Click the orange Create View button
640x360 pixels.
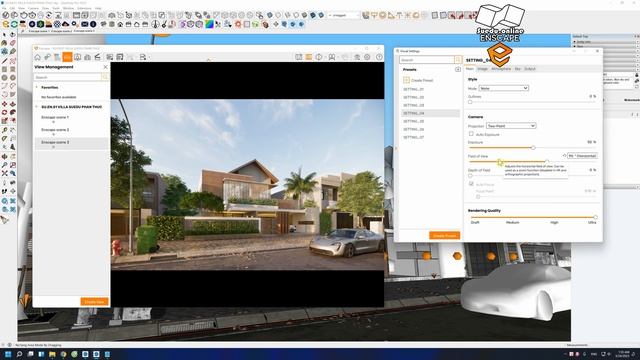(95, 302)
